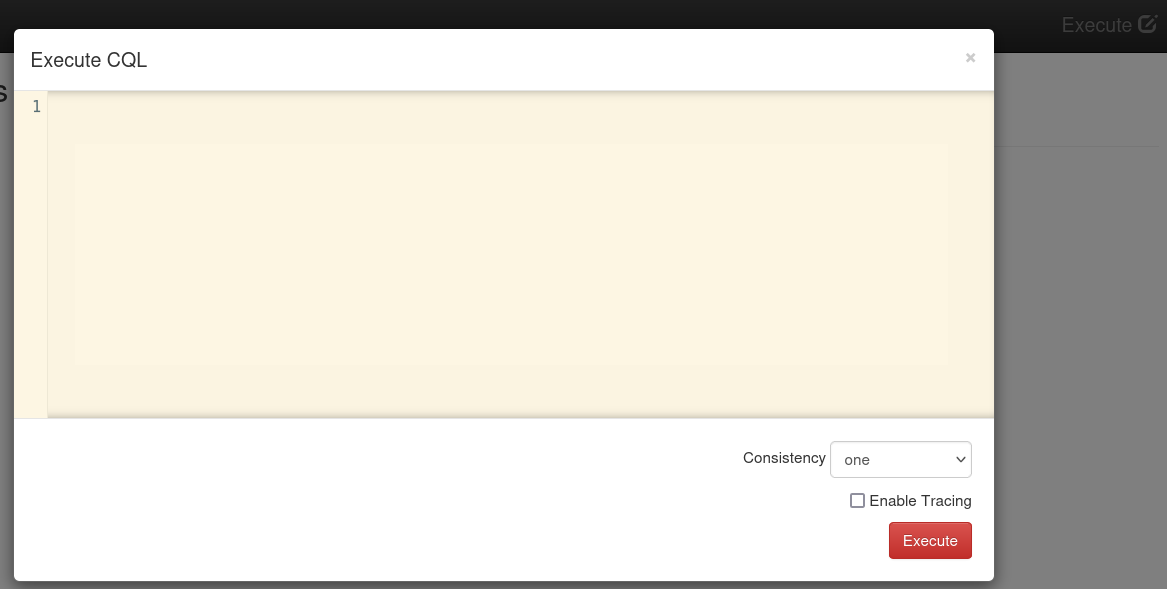The width and height of the screenshot is (1167, 589).
Task: Close the Execute CQL dialog
Action: pos(970,58)
